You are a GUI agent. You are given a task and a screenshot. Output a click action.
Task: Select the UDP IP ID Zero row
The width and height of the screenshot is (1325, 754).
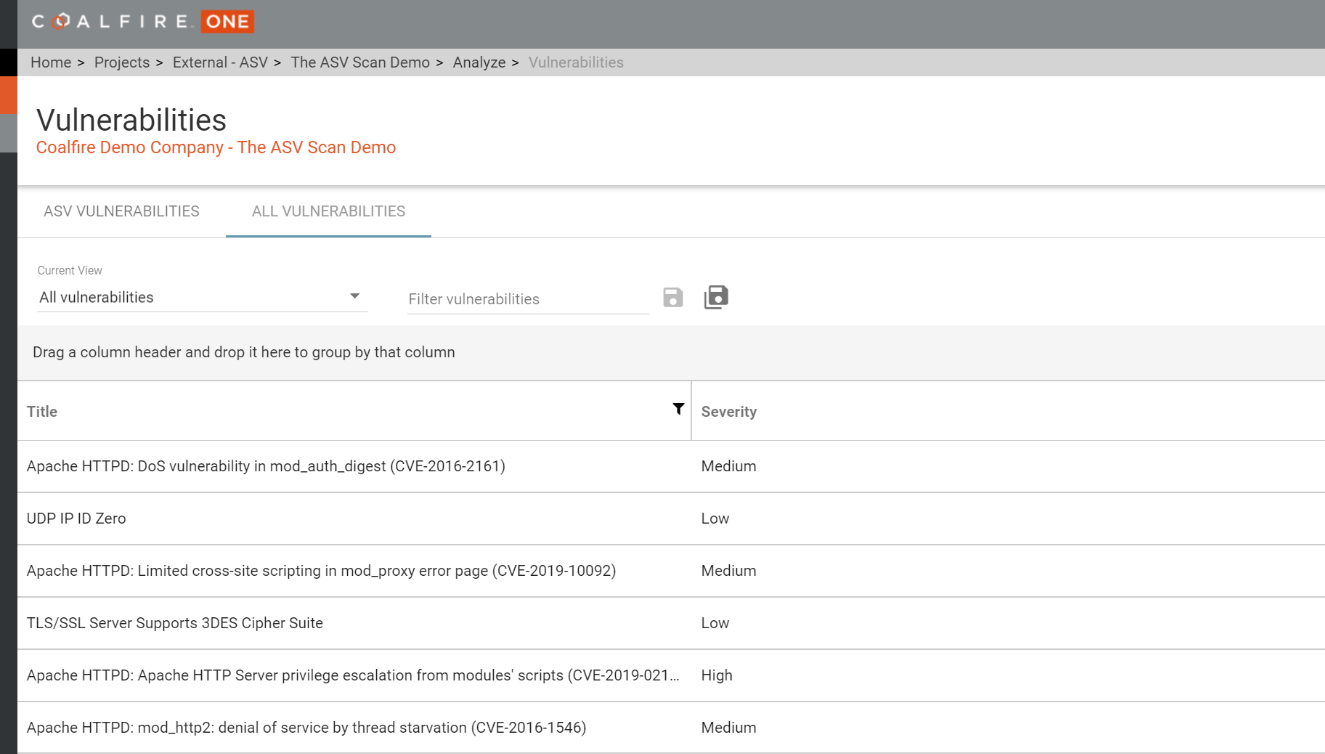[671, 518]
